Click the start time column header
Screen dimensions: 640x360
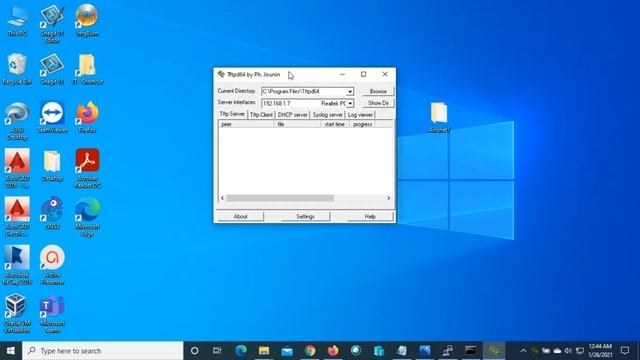click(x=335, y=124)
